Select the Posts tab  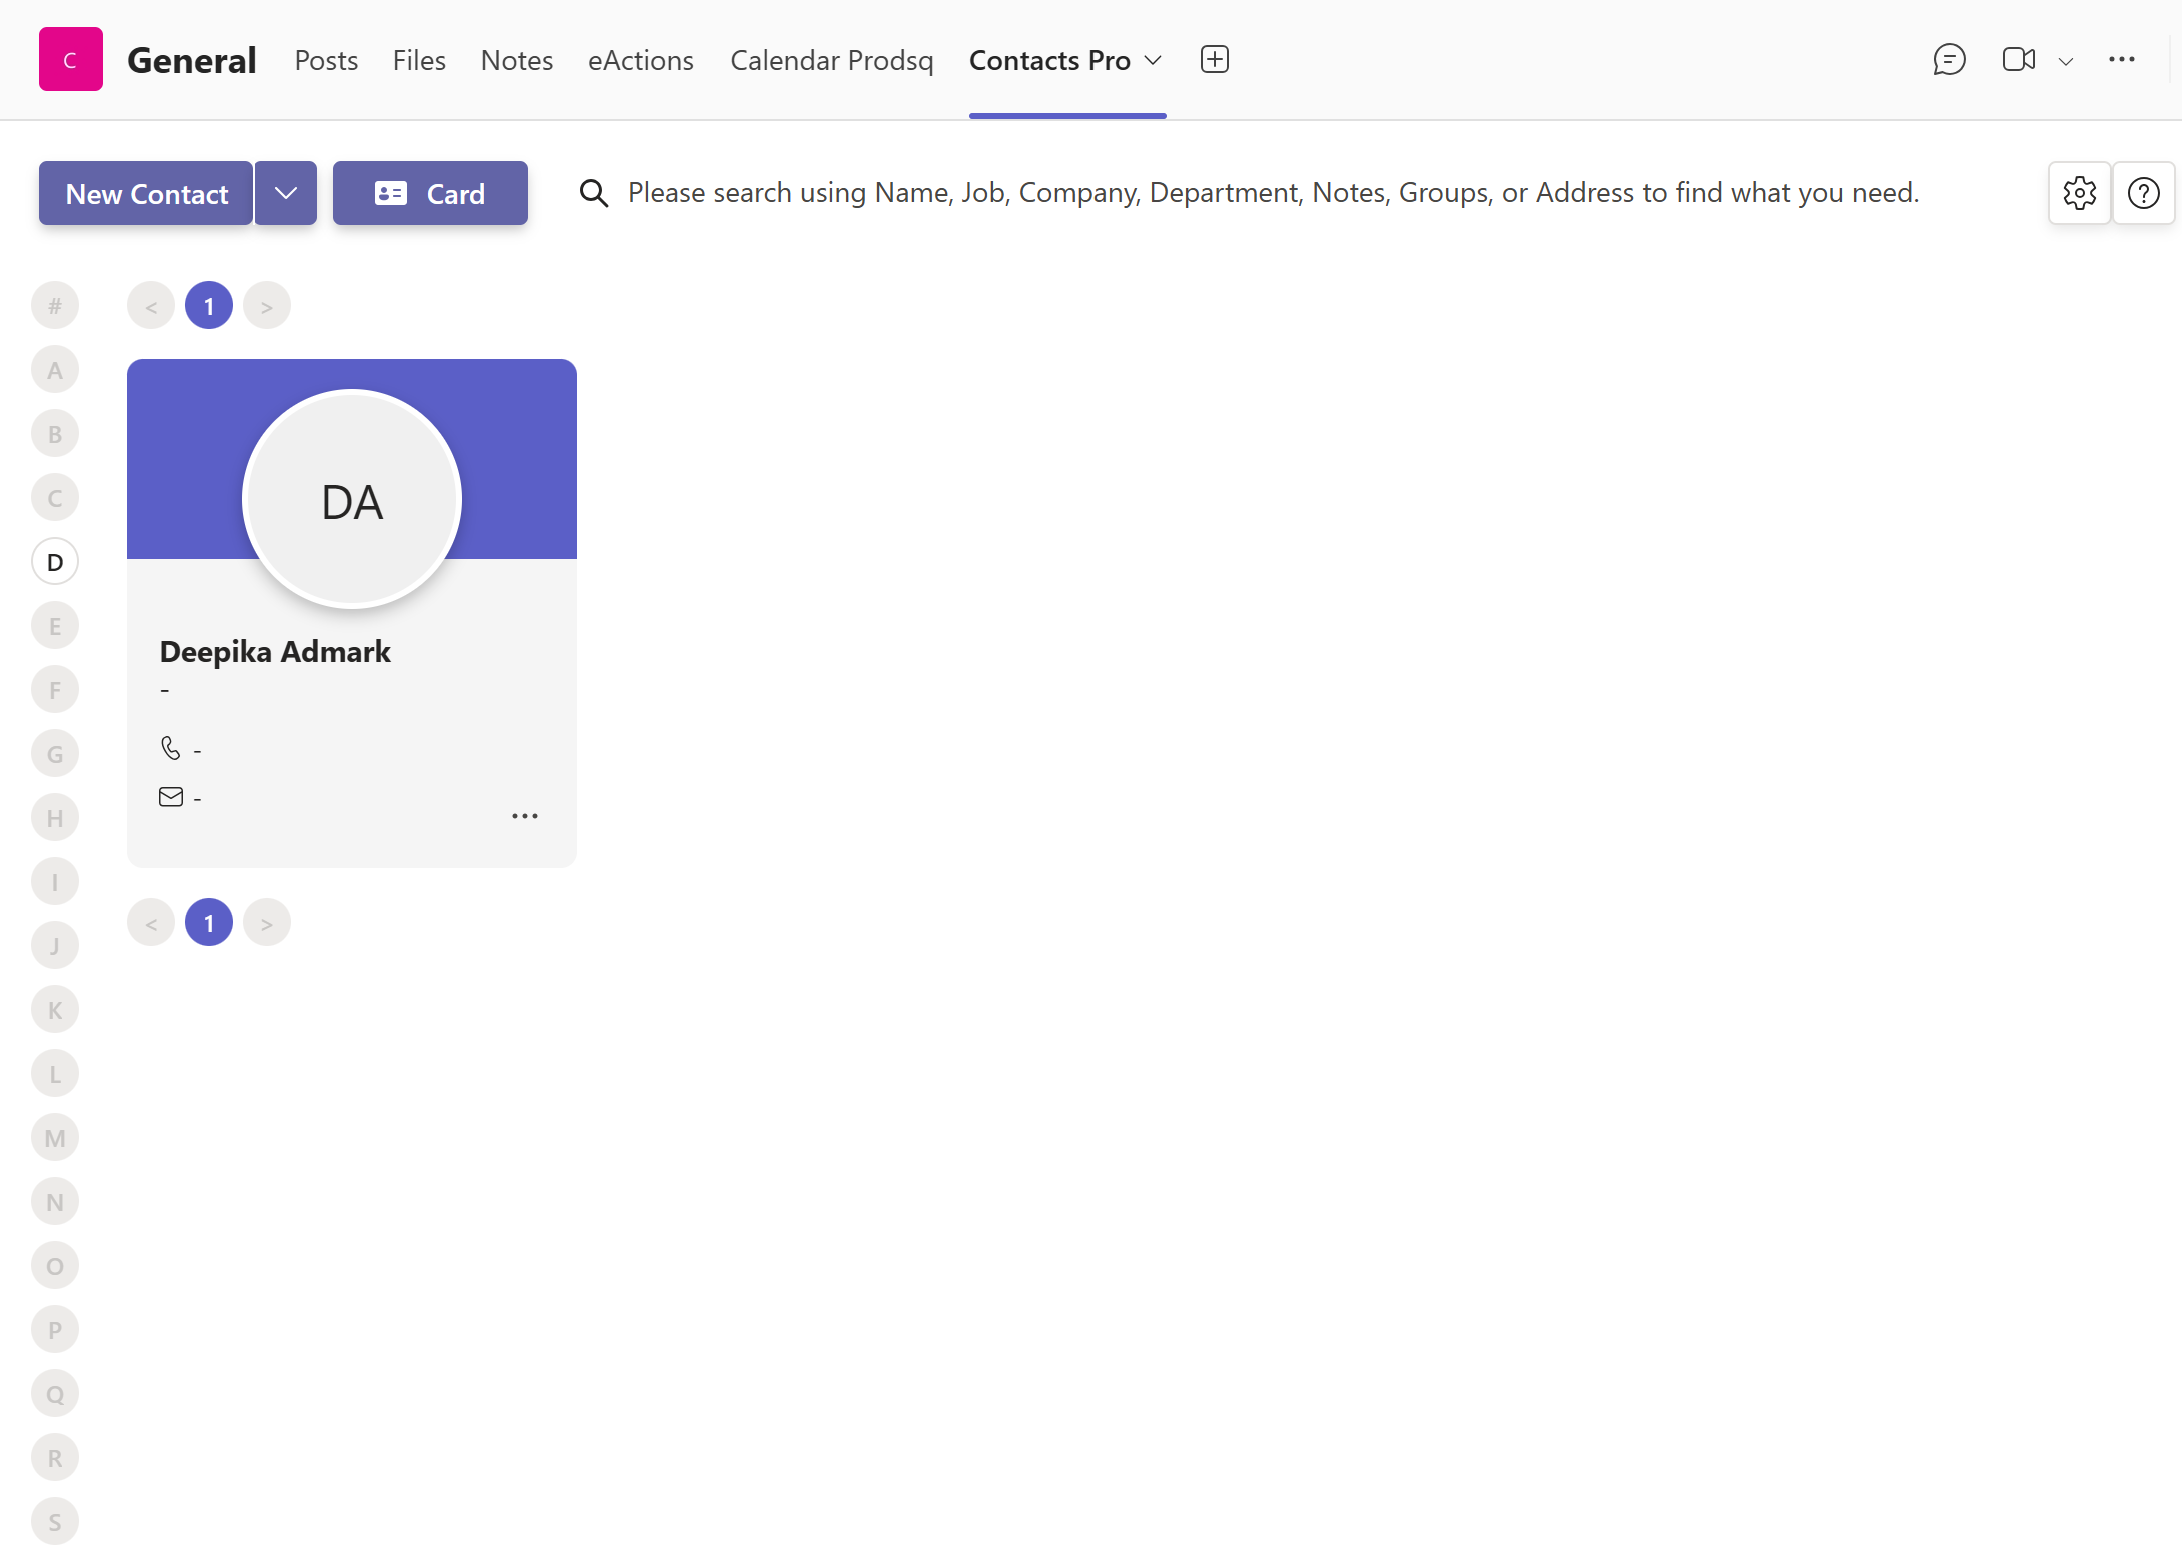pos(325,60)
